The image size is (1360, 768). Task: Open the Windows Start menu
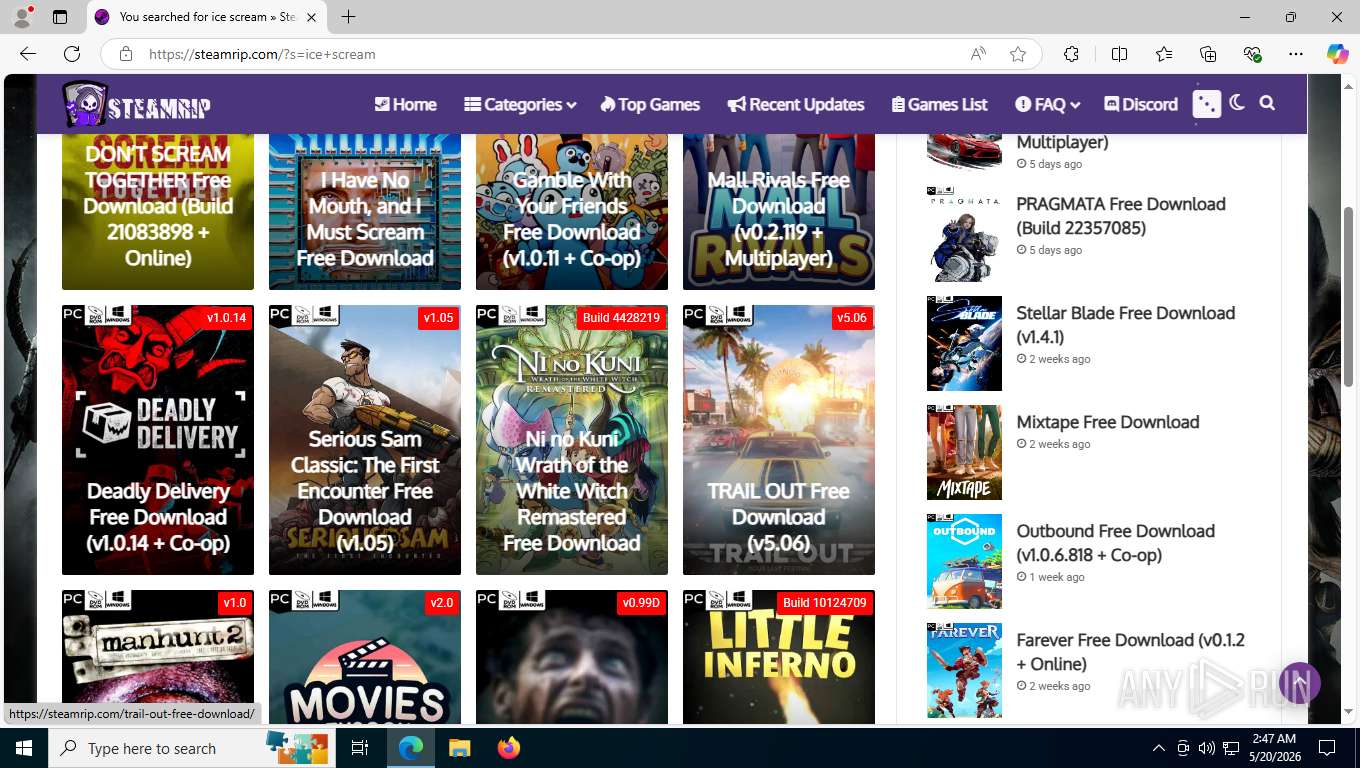(24, 748)
